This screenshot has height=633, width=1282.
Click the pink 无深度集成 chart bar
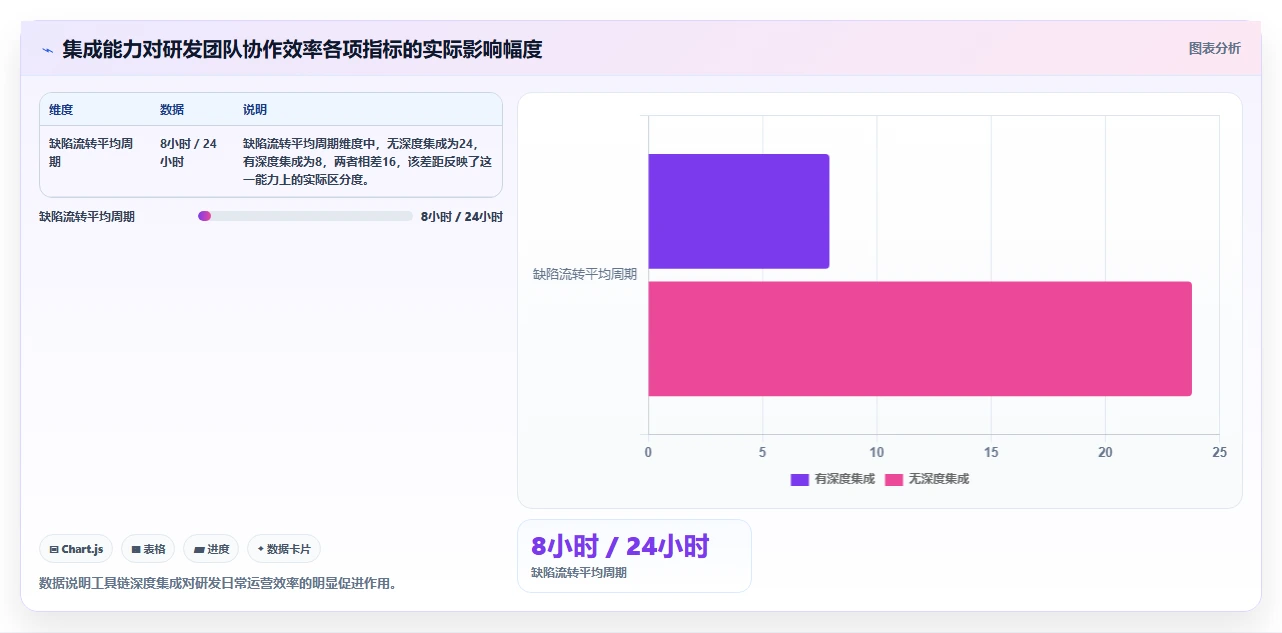click(920, 339)
